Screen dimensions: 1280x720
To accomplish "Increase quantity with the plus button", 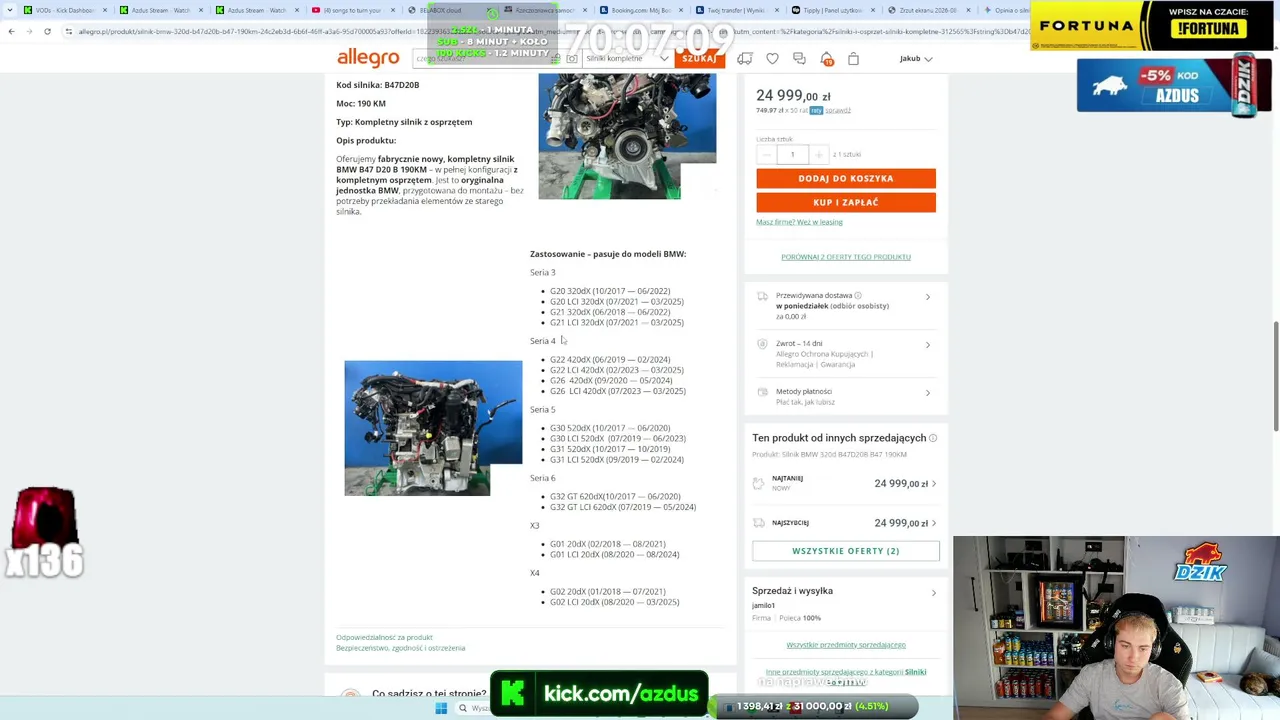I will point(818,154).
